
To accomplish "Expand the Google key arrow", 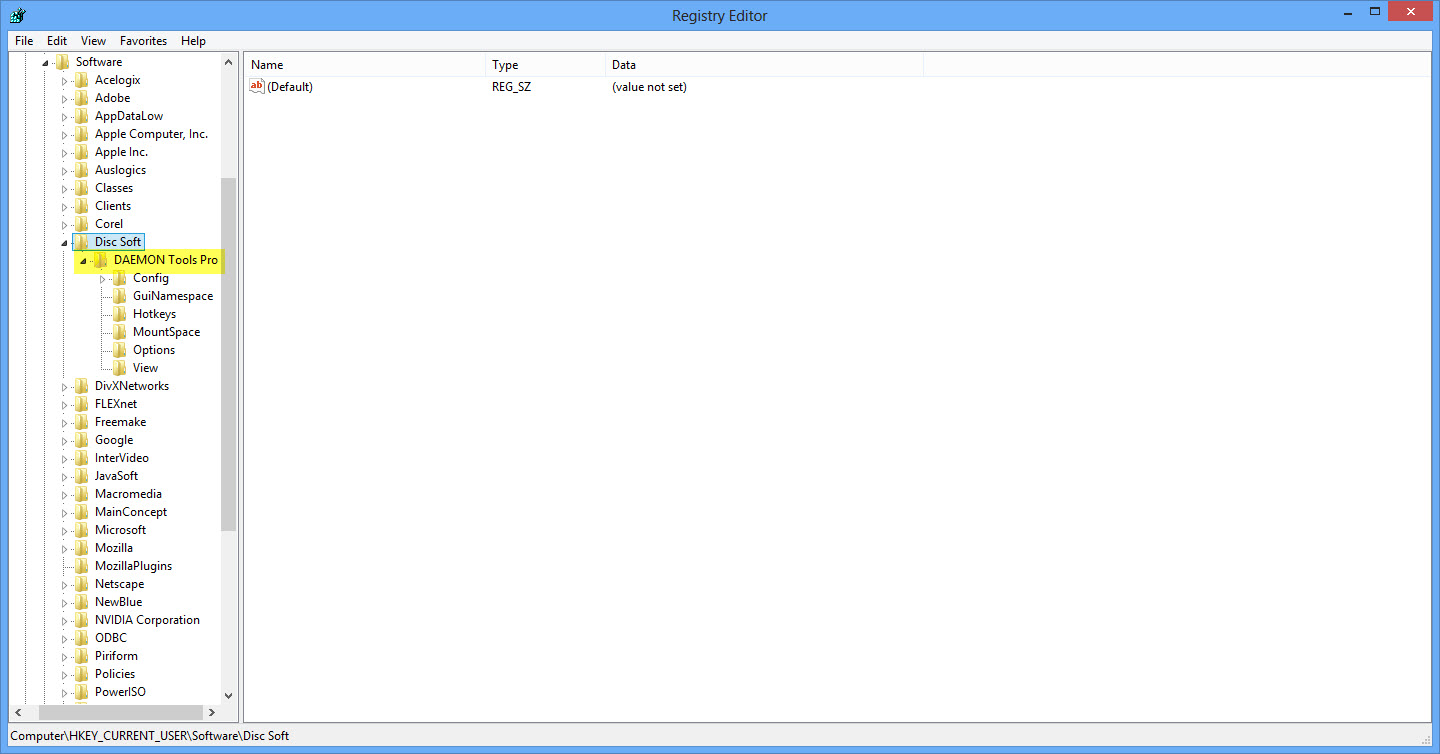I will (65, 441).
